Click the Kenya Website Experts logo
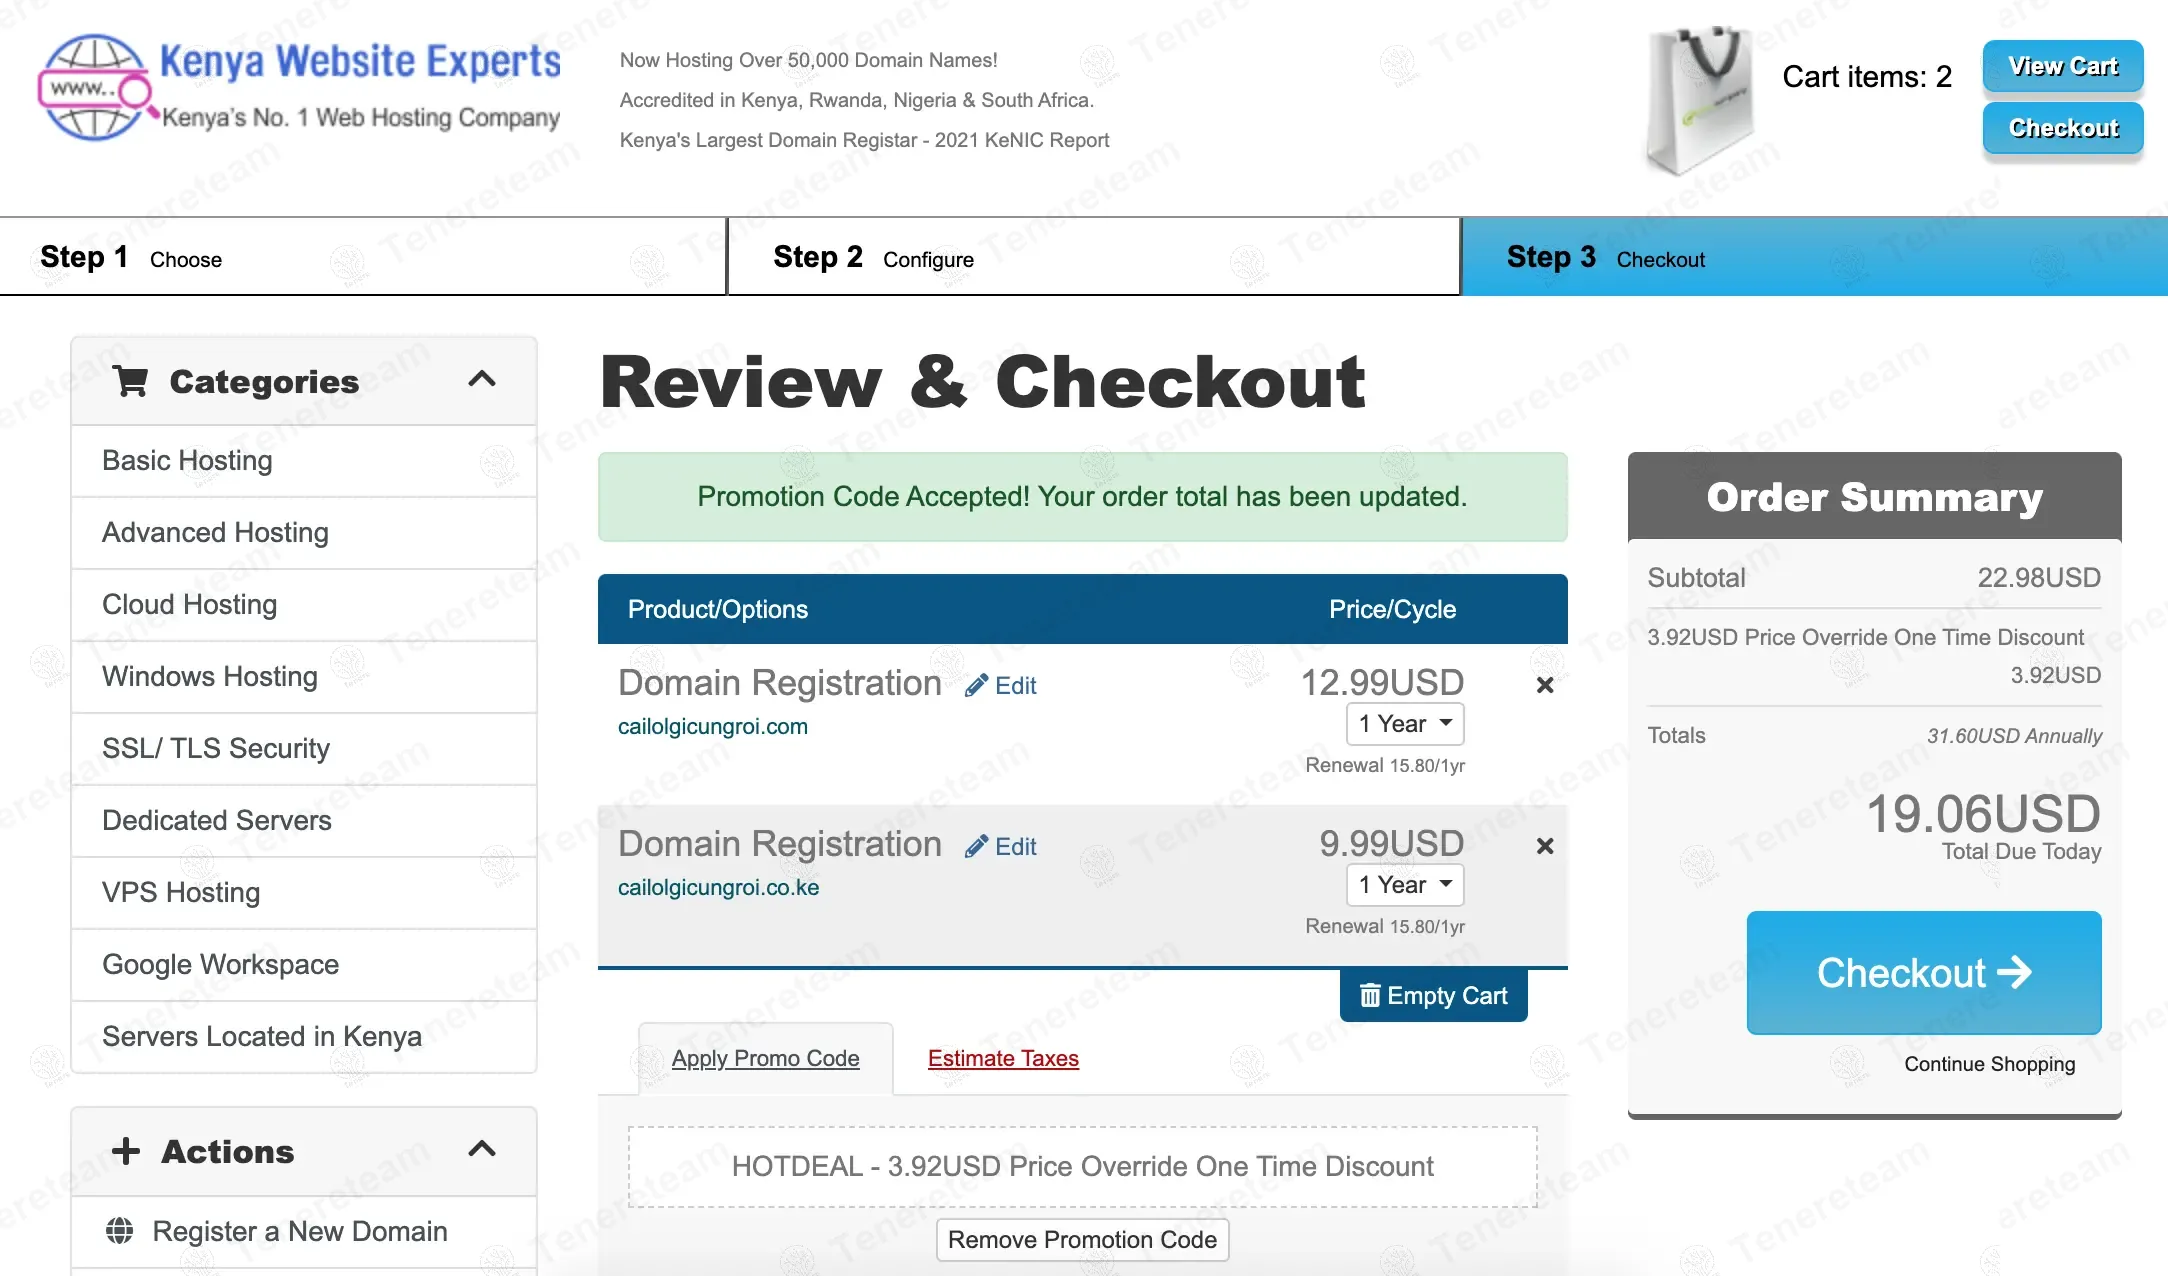Screen dimensions: 2168x1276 pyautogui.click(x=300, y=88)
